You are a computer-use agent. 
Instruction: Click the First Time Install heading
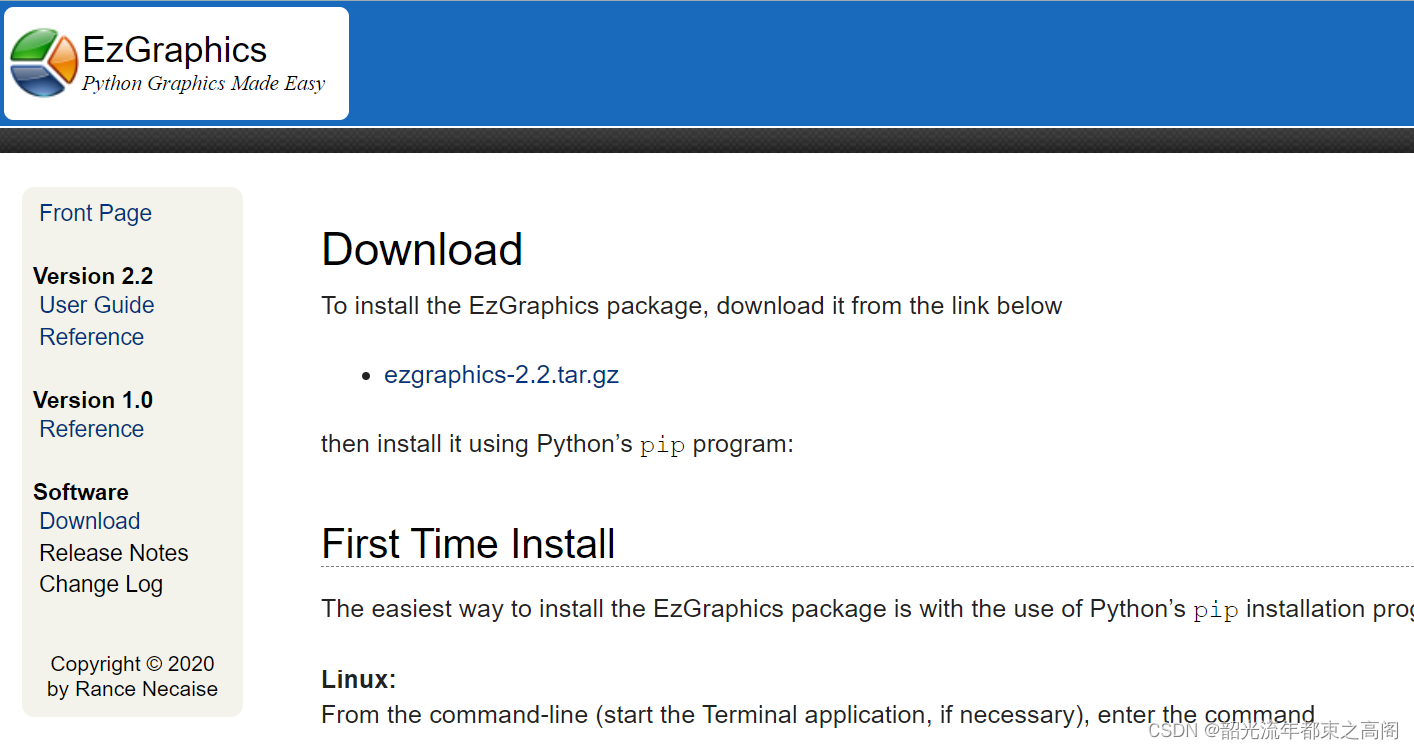tap(467, 544)
